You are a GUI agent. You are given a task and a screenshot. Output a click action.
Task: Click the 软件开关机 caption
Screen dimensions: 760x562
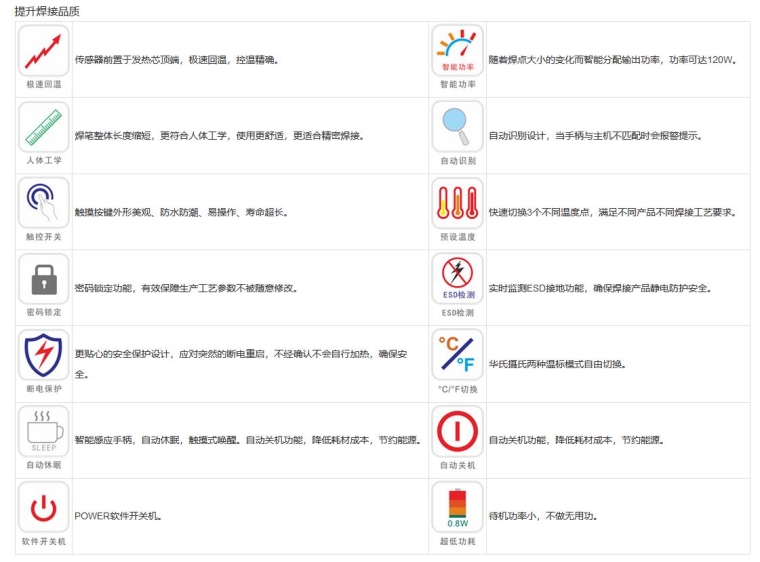click(44, 541)
